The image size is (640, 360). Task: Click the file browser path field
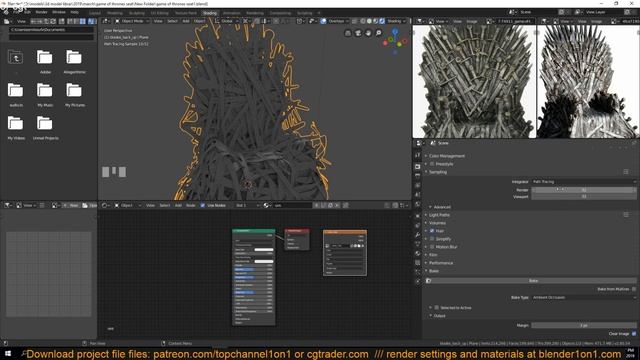click(x=51, y=30)
